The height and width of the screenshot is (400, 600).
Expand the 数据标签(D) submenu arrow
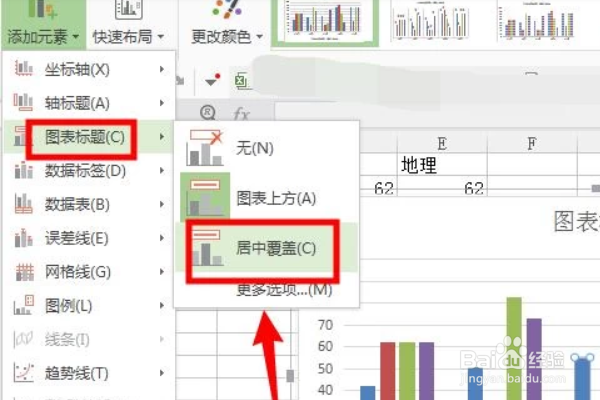(162, 170)
